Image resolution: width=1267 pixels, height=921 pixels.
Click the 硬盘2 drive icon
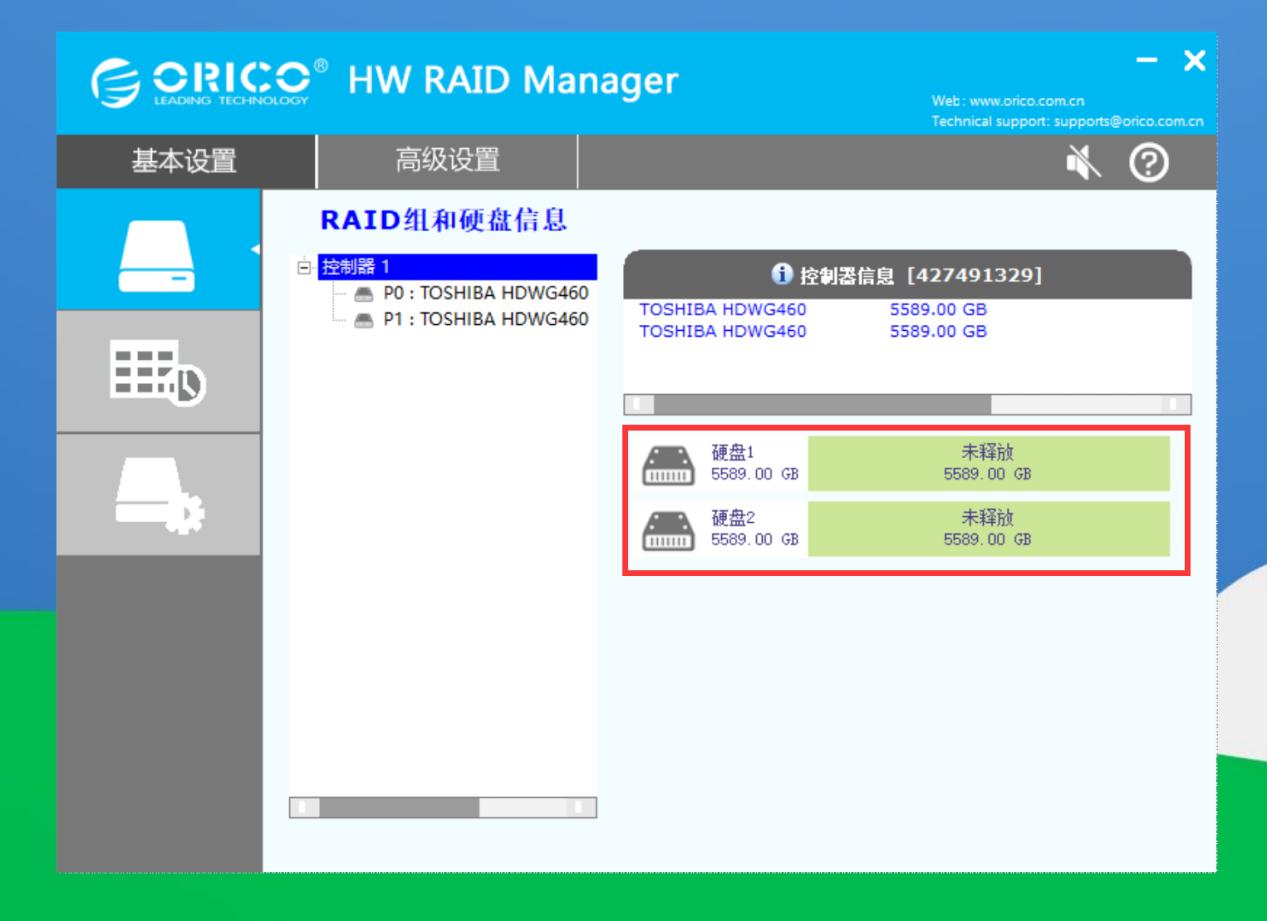point(668,530)
